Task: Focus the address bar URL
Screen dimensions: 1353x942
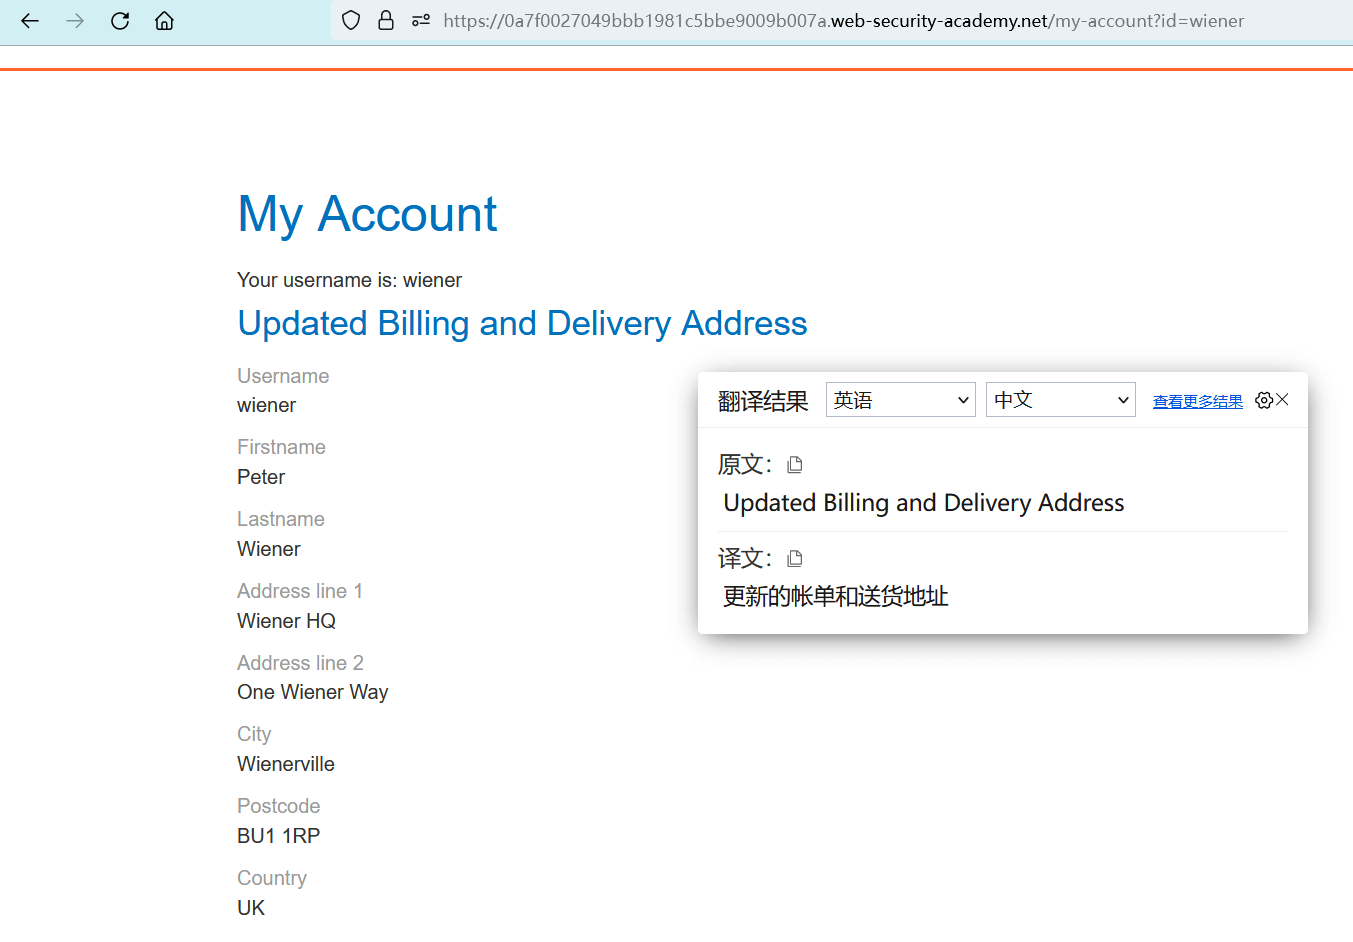Action: (x=844, y=21)
